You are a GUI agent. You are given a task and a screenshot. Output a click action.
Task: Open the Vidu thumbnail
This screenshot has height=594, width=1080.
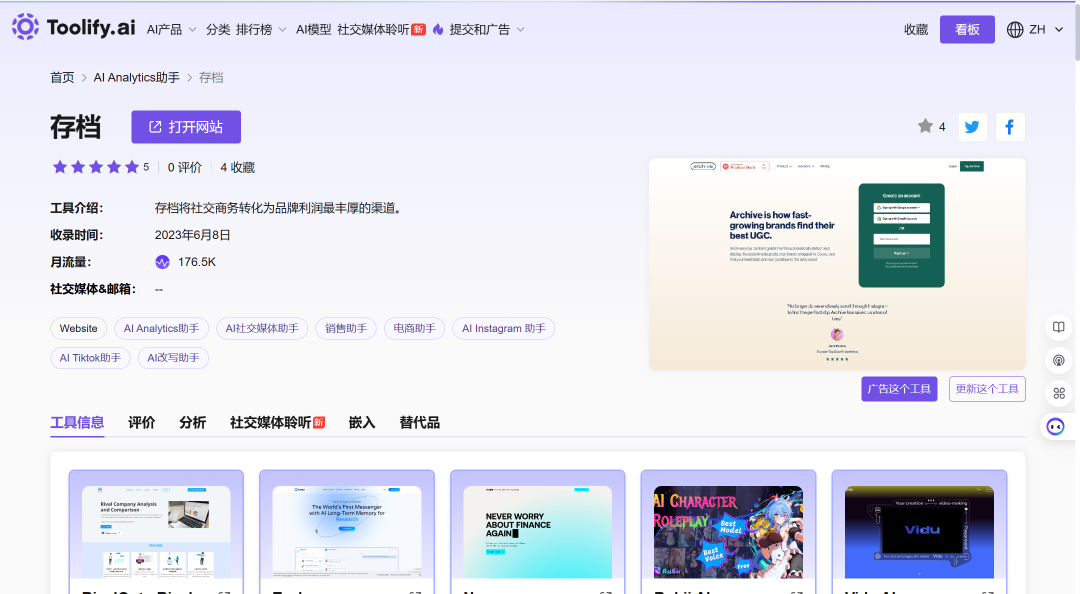(x=920, y=532)
